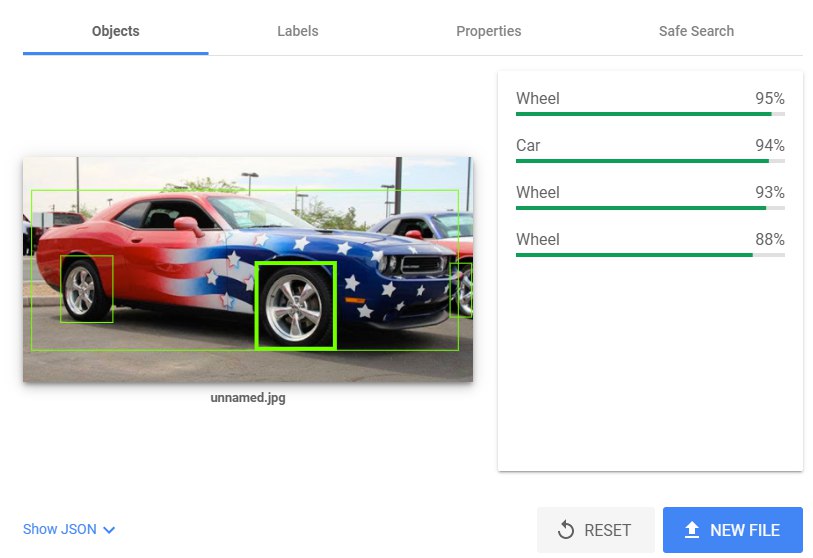Viewport: 813px width, 558px height.
Task: Click the Show JSON link text
Action: click(x=60, y=529)
